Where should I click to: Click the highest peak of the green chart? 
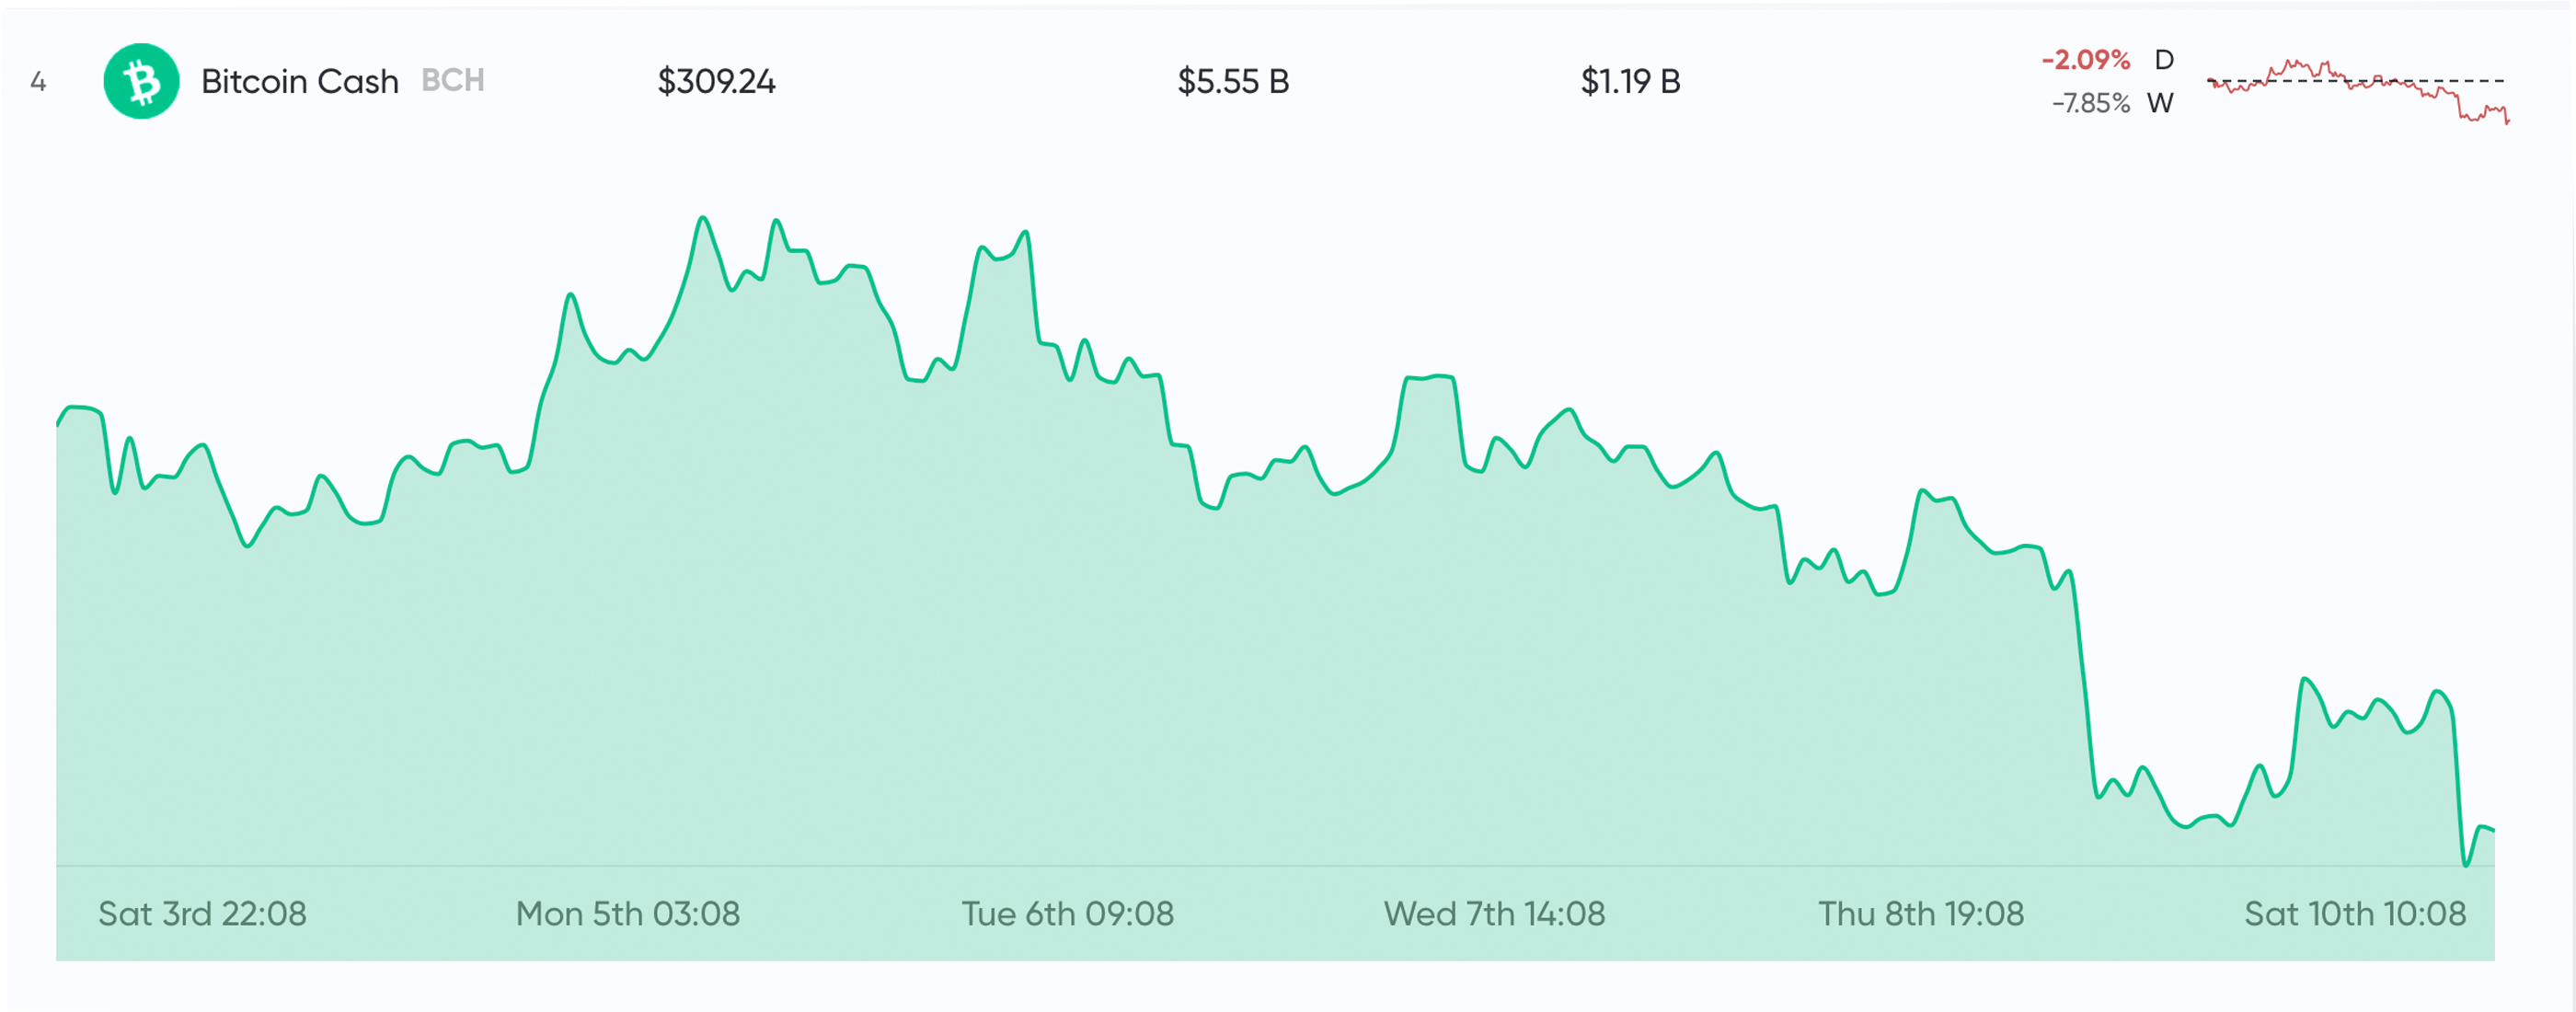click(703, 218)
